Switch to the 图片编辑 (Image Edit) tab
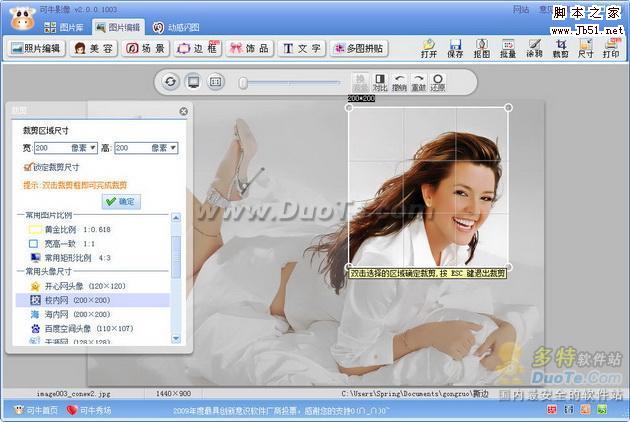630x422 pixels. tap(119, 27)
